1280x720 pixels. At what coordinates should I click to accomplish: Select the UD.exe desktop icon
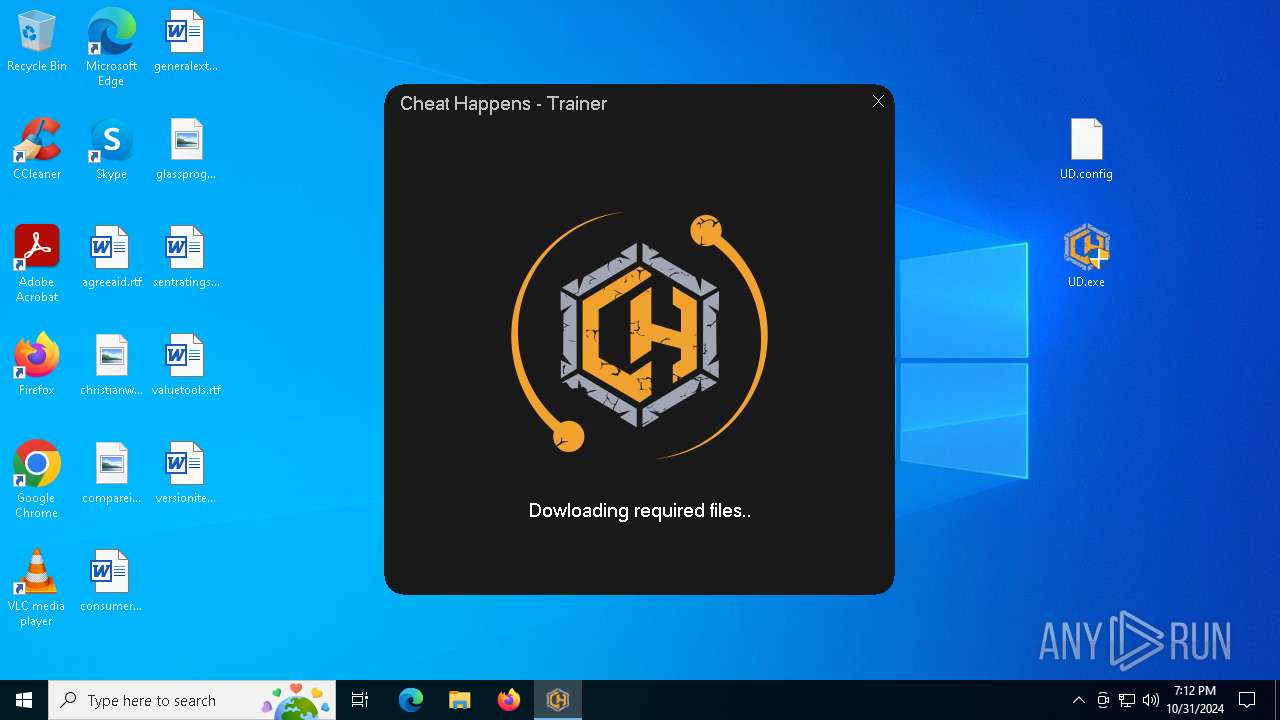point(1086,258)
